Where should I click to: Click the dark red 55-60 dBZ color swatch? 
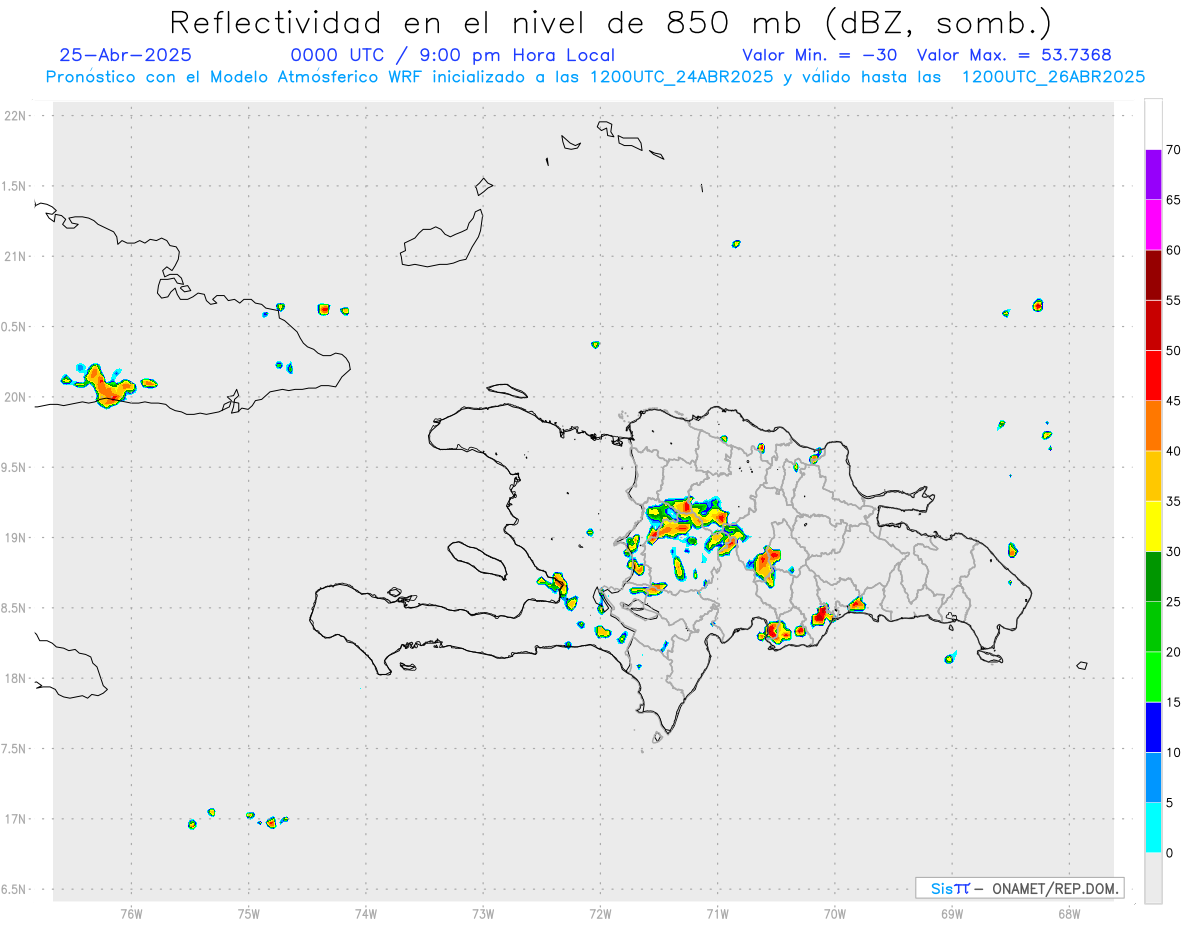[1153, 275]
